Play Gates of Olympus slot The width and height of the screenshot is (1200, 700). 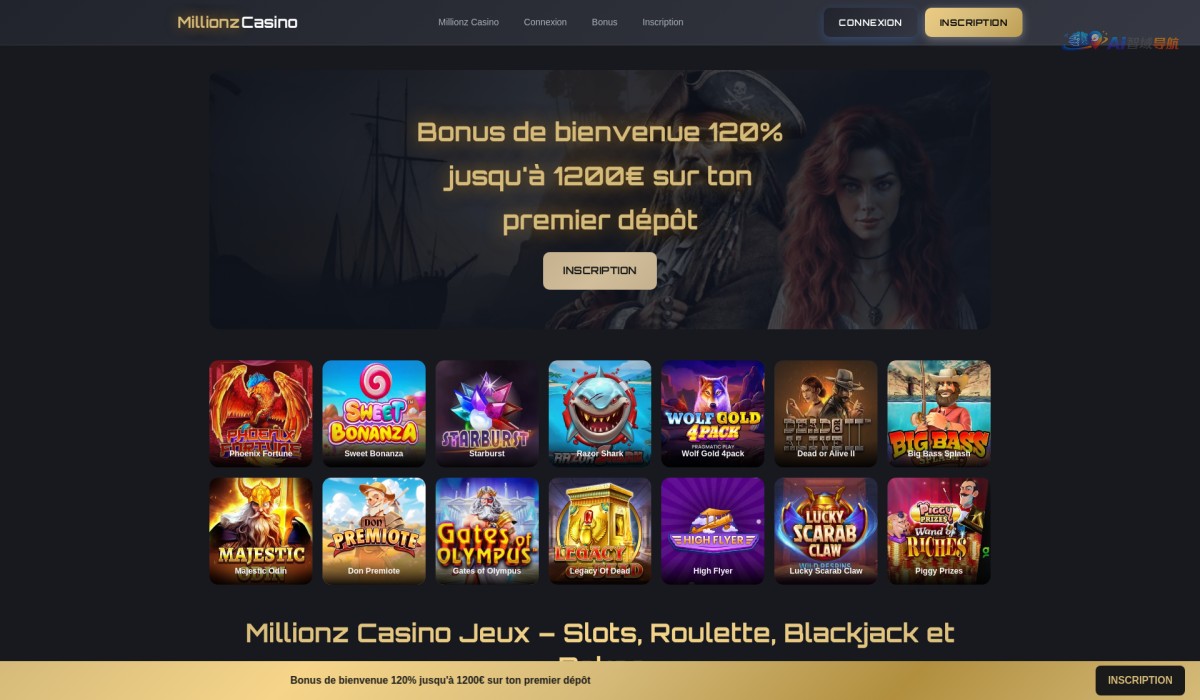coord(487,531)
